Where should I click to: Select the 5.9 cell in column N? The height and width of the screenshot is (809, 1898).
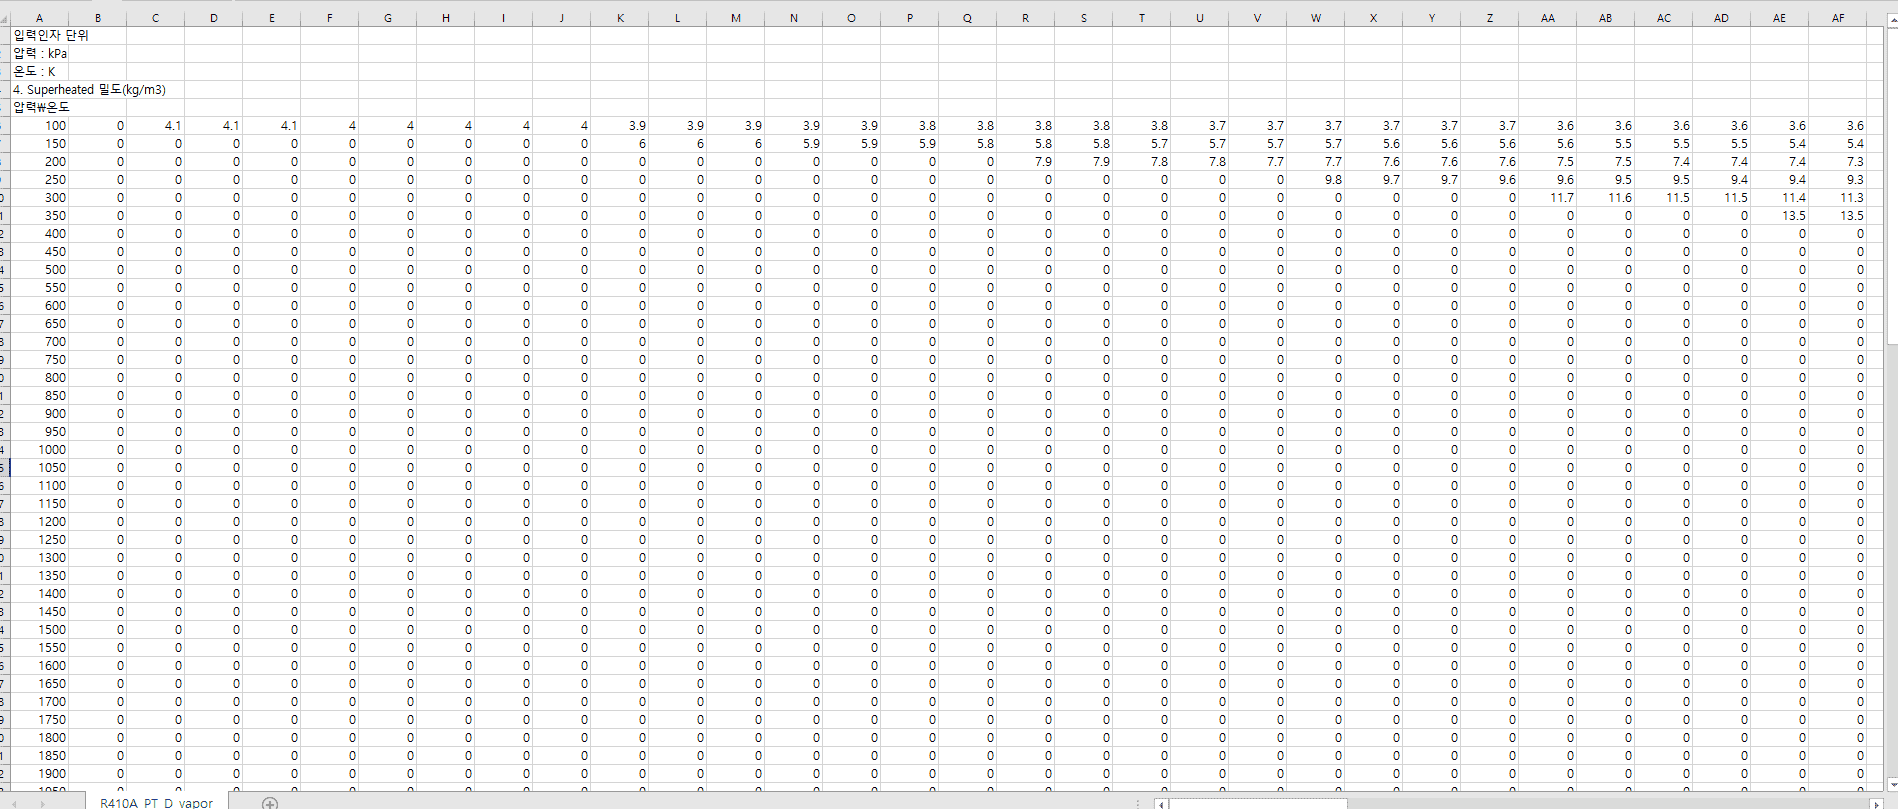tap(793, 143)
